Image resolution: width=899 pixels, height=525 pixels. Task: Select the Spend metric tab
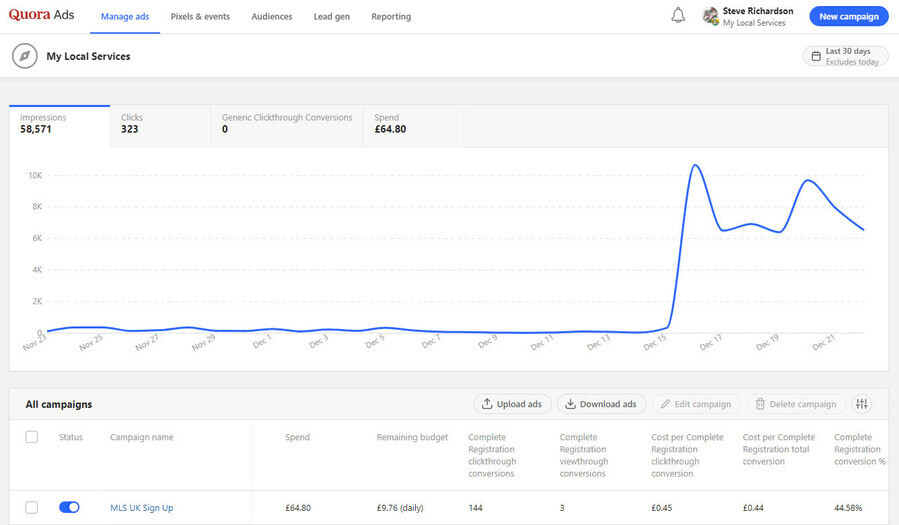click(412, 124)
